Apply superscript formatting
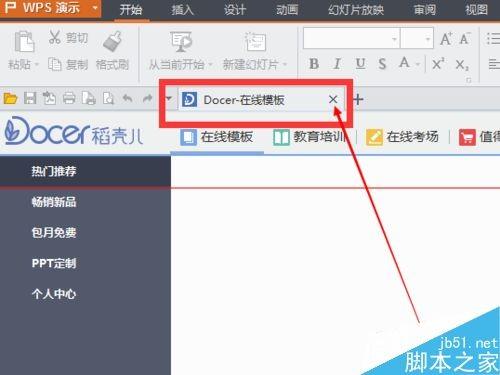The width and height of the screenshot is (500, 375). point(438,64)
